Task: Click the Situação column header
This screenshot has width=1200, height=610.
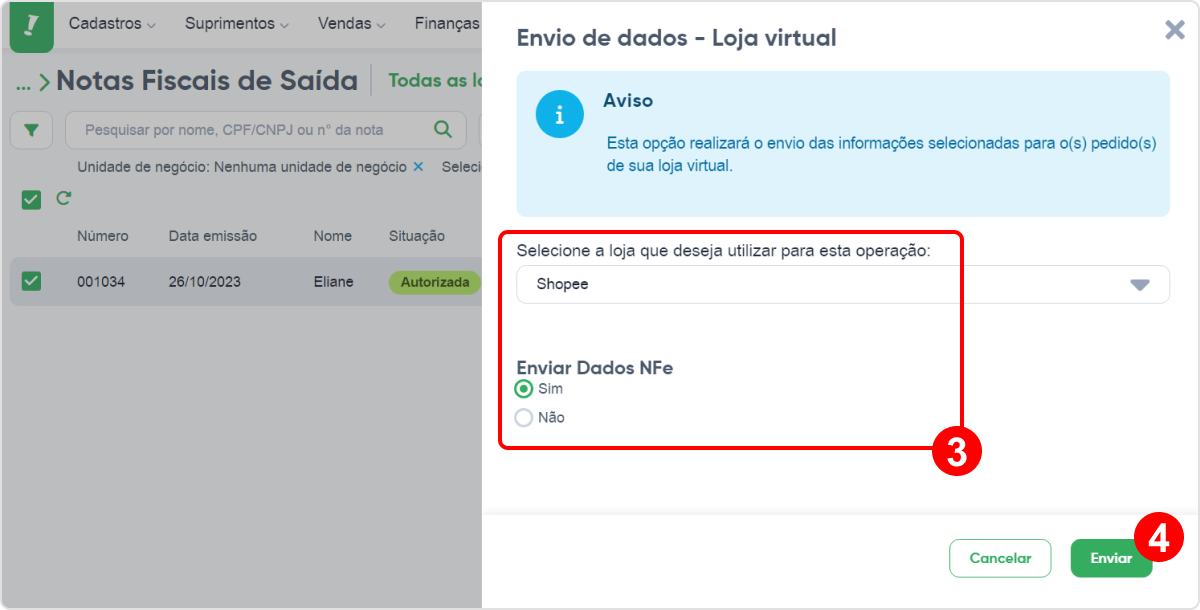Action: 417,236
